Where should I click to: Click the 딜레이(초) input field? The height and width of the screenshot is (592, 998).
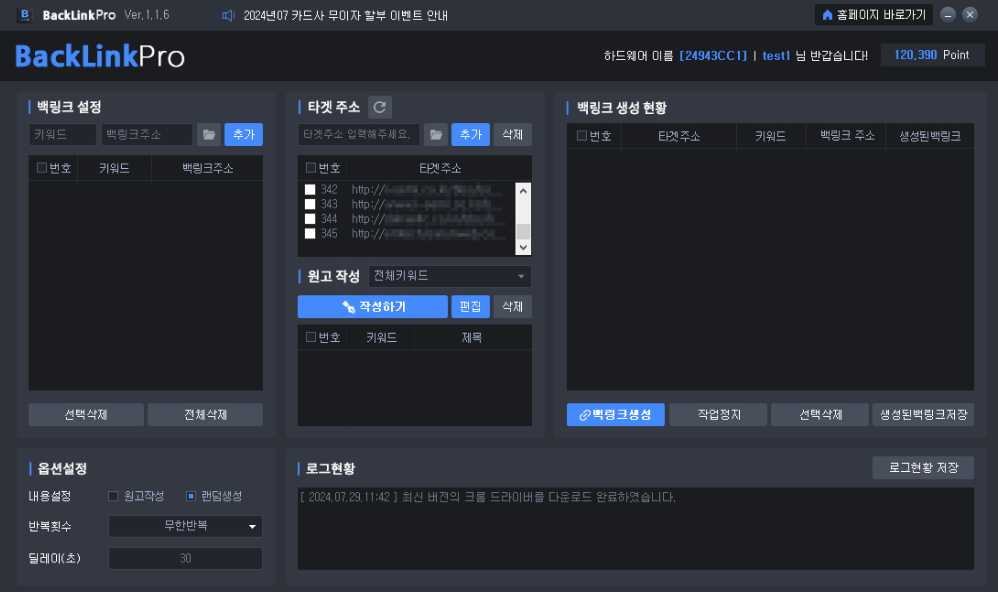point(185,559)
